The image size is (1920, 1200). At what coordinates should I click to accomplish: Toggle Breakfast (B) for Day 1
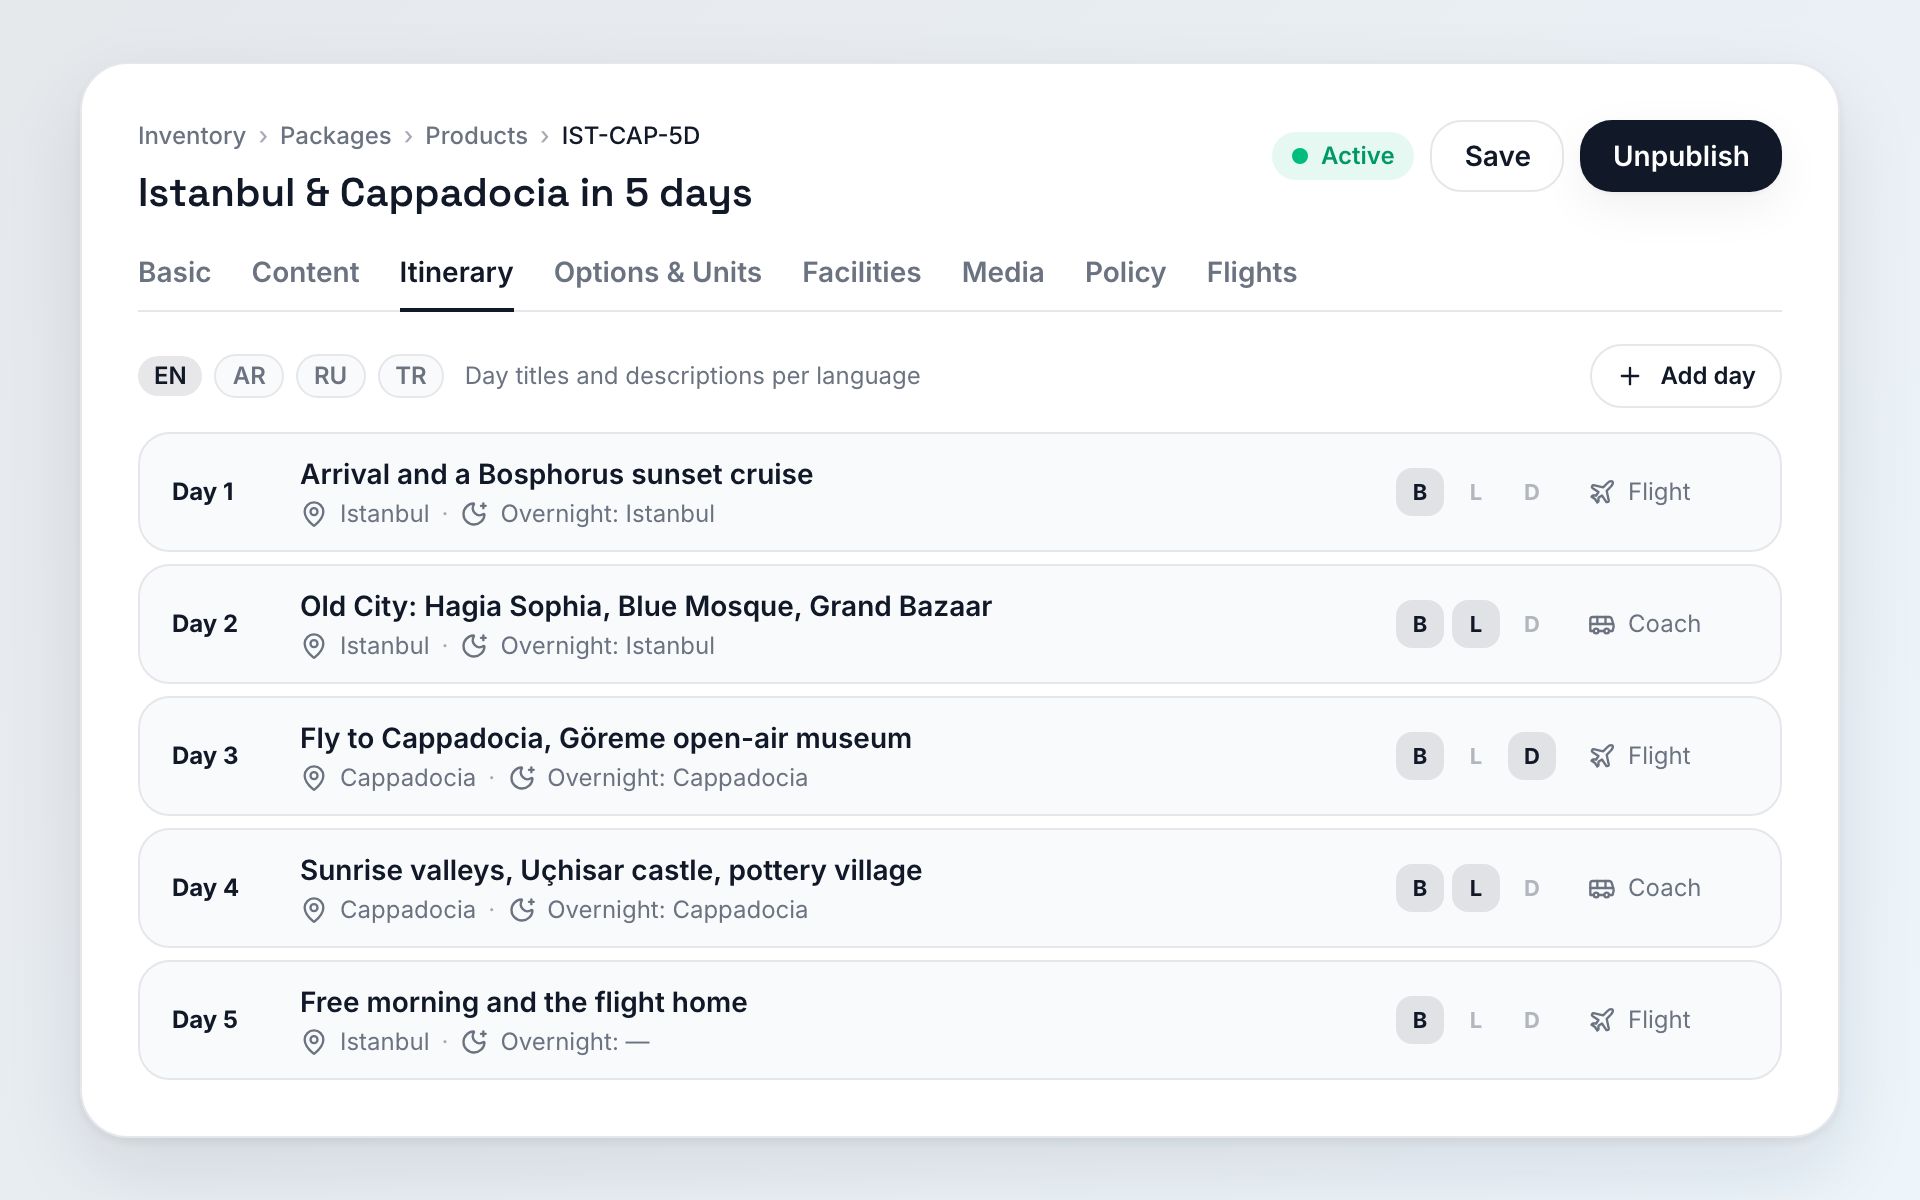[1420, 492]
